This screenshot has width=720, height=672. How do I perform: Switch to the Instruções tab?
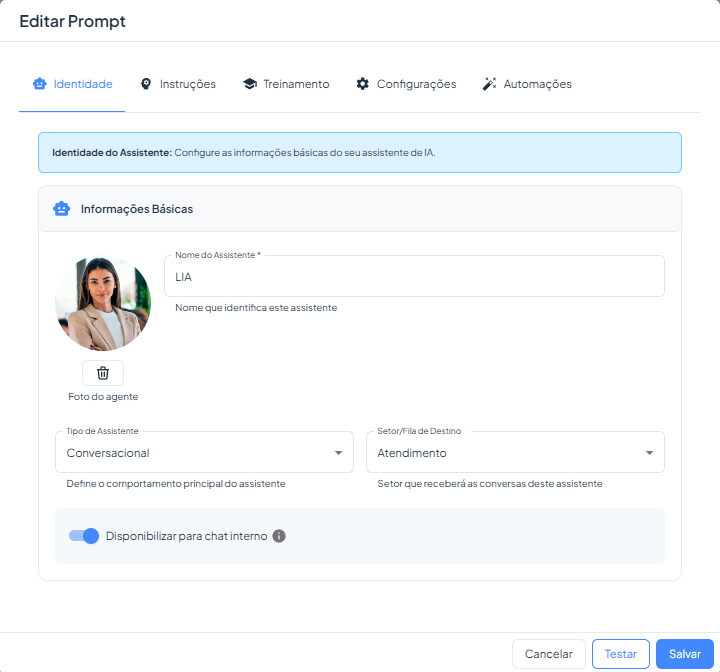tap(178, 84)
